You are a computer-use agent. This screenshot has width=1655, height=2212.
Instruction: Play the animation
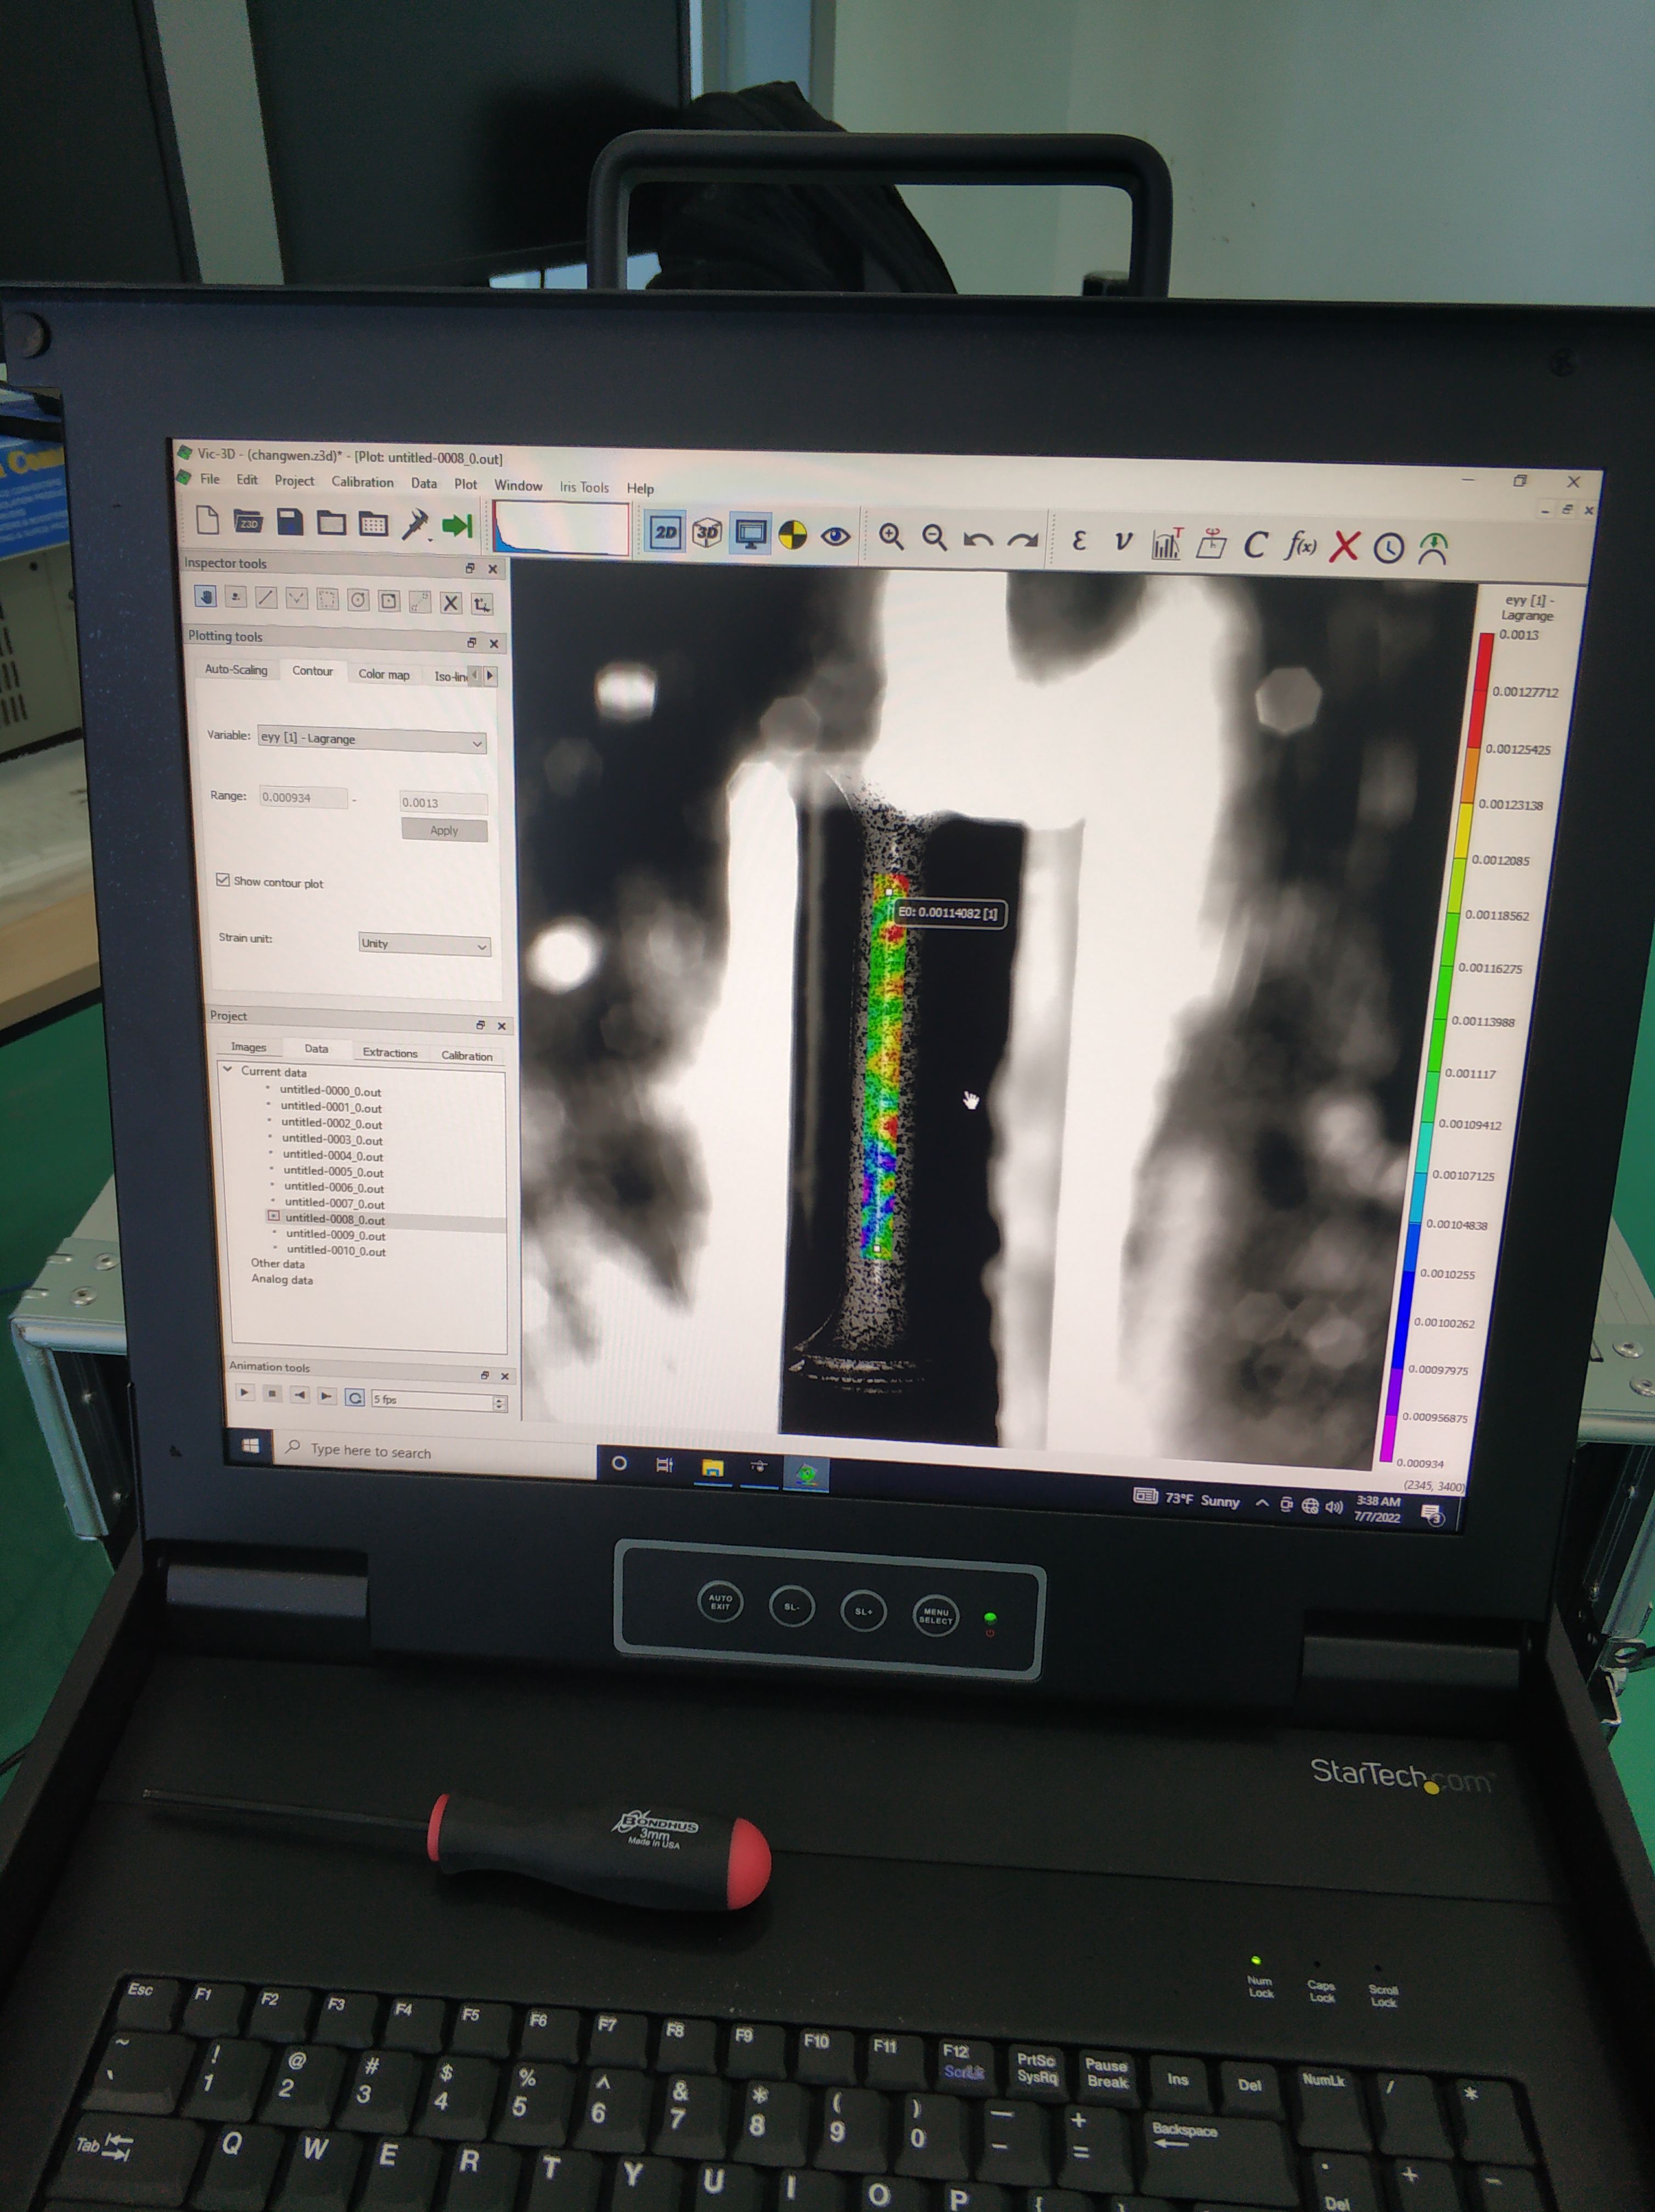(244, 1392)
